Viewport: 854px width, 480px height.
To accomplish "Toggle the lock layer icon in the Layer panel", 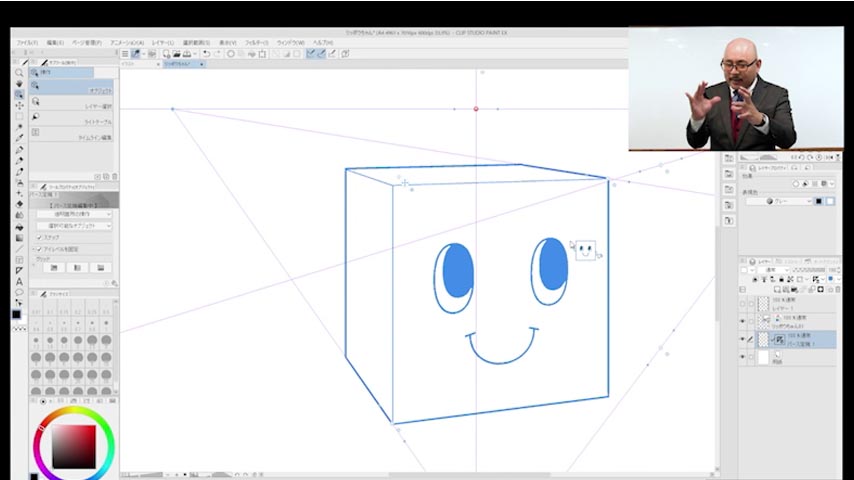I will 782,280.
